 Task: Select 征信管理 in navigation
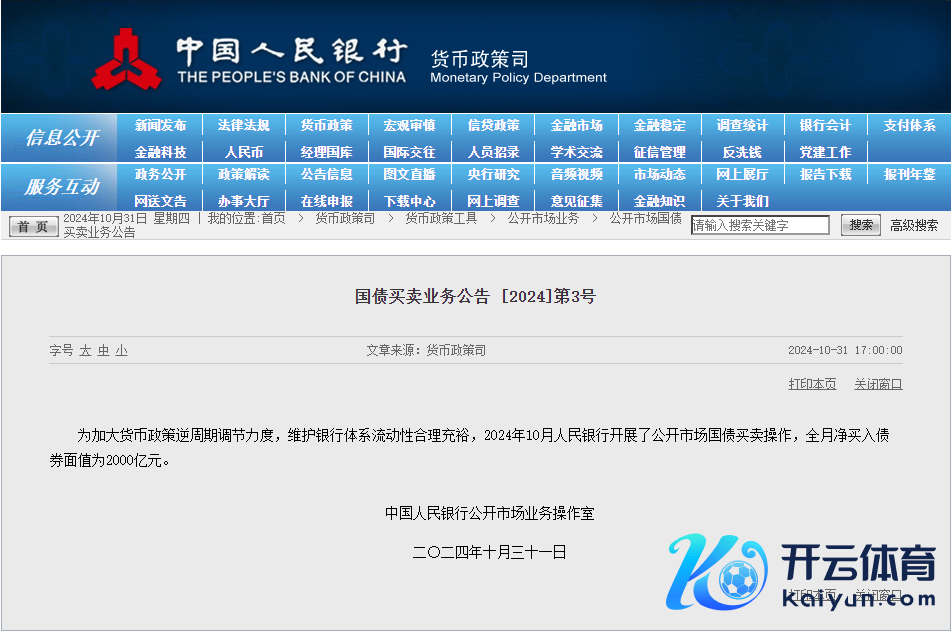click(659, 152)
